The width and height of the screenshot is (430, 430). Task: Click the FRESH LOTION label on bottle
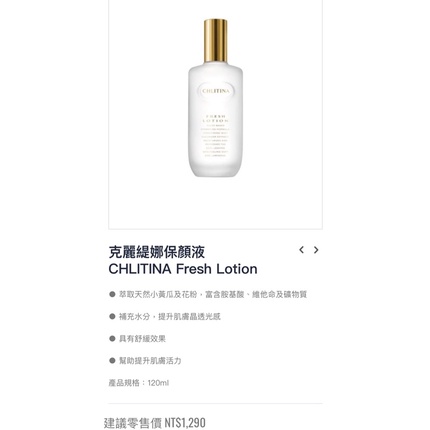[x=215, y=118]
